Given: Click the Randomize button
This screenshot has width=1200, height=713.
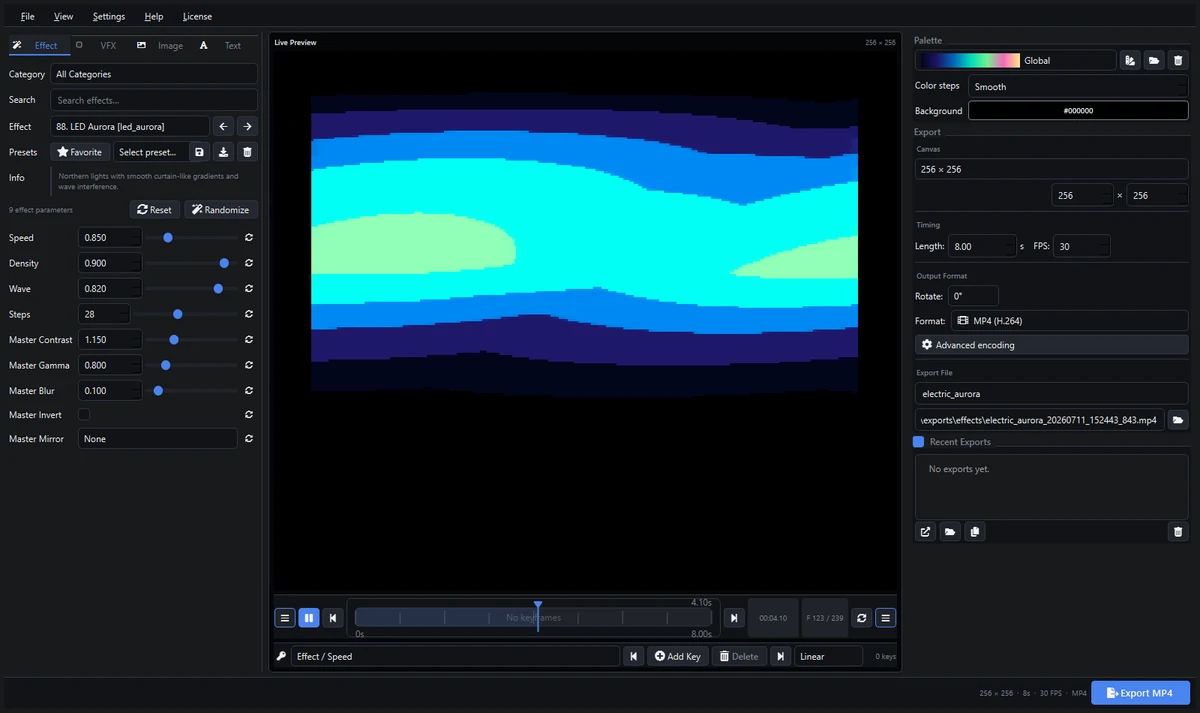Looking at the screenshot, I should coord(220,210).
